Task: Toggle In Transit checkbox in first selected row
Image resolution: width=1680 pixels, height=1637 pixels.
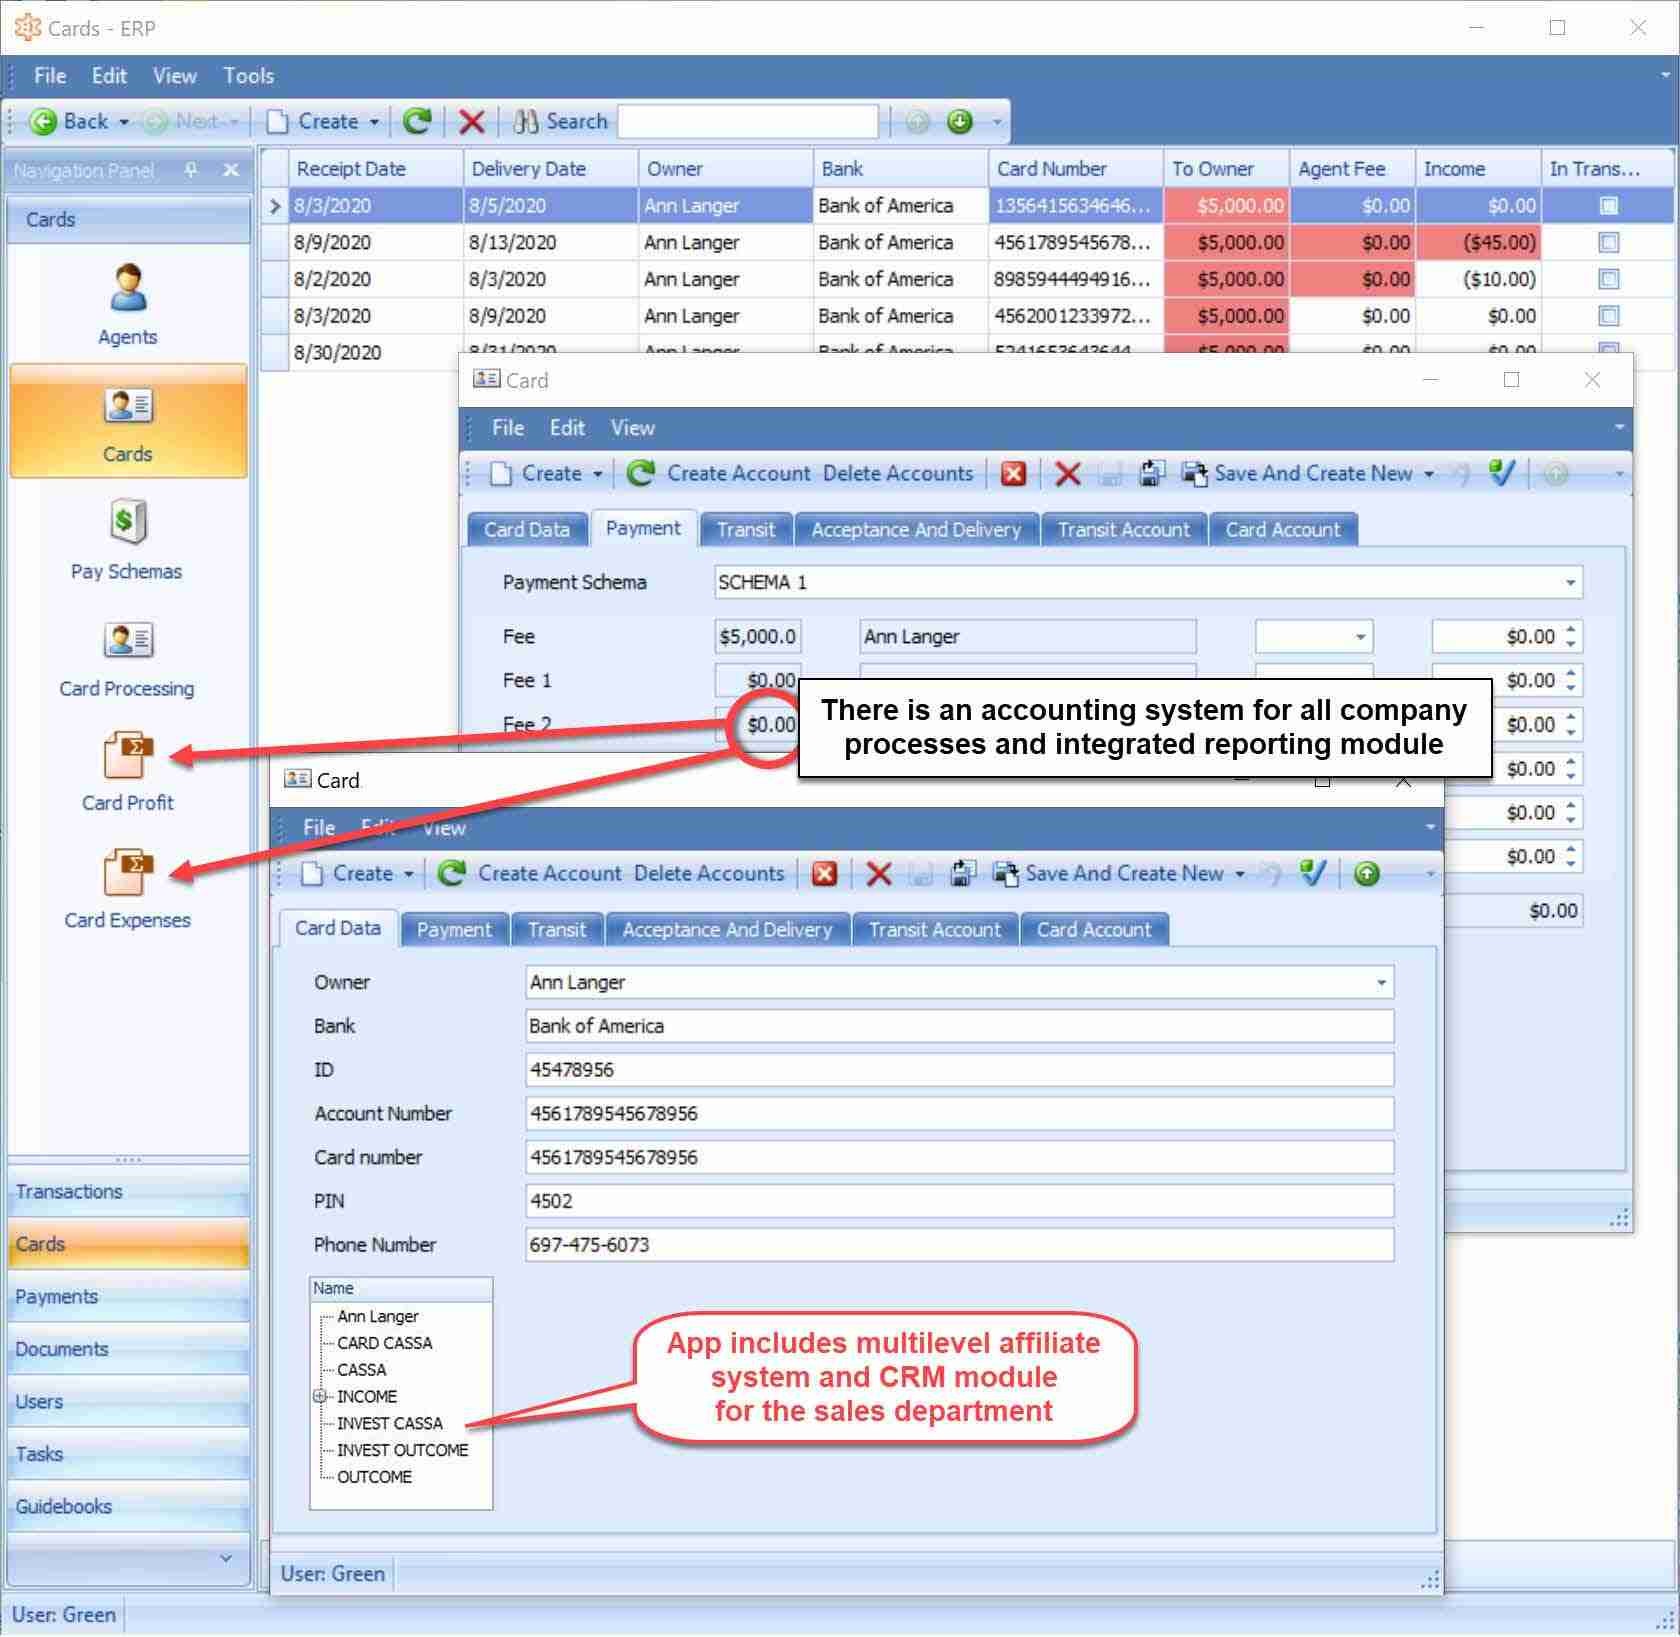Action: click(x=1608, y=206)
